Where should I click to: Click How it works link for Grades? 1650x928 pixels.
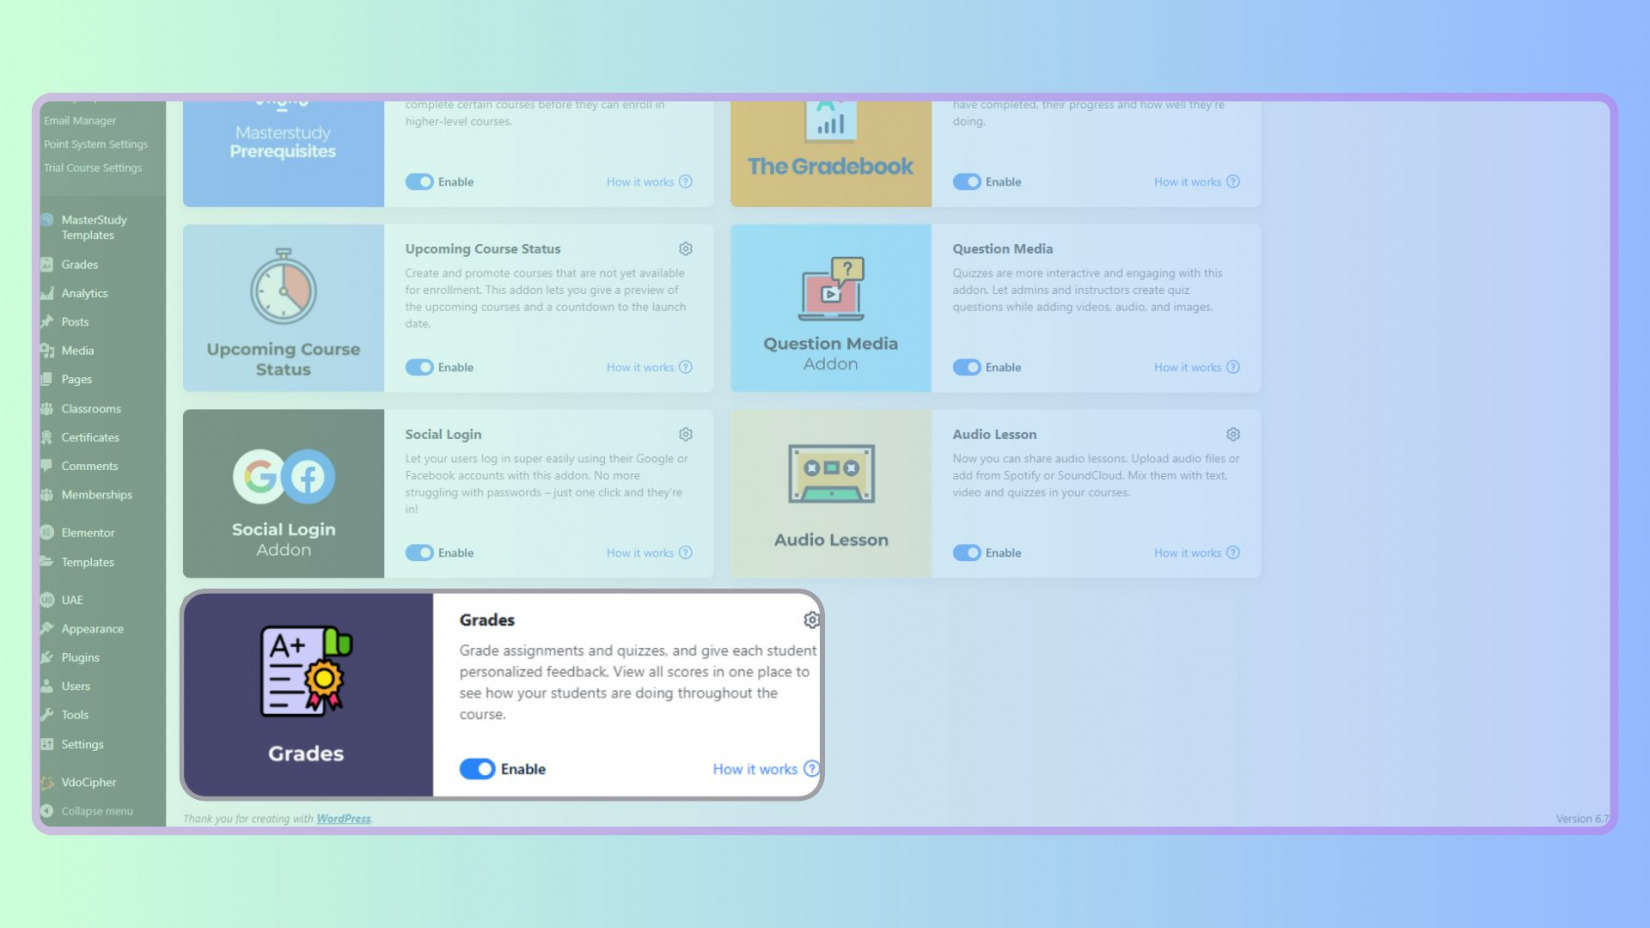(755, 769)
